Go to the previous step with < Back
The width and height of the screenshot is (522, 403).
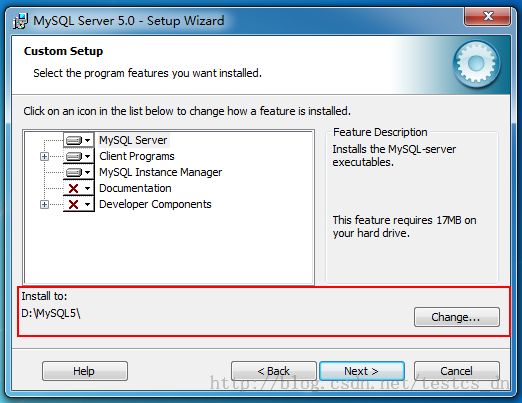click(274, 371)
